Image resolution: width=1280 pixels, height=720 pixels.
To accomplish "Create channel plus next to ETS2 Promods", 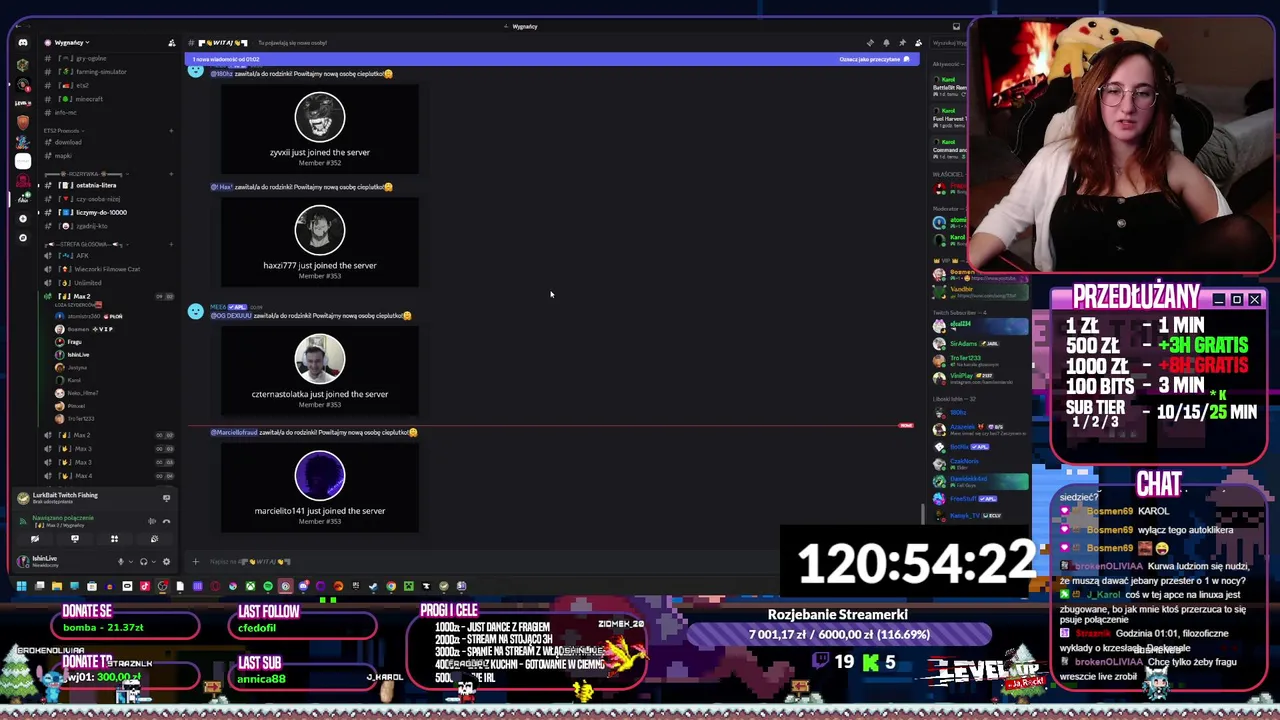I will pos(171,131).
